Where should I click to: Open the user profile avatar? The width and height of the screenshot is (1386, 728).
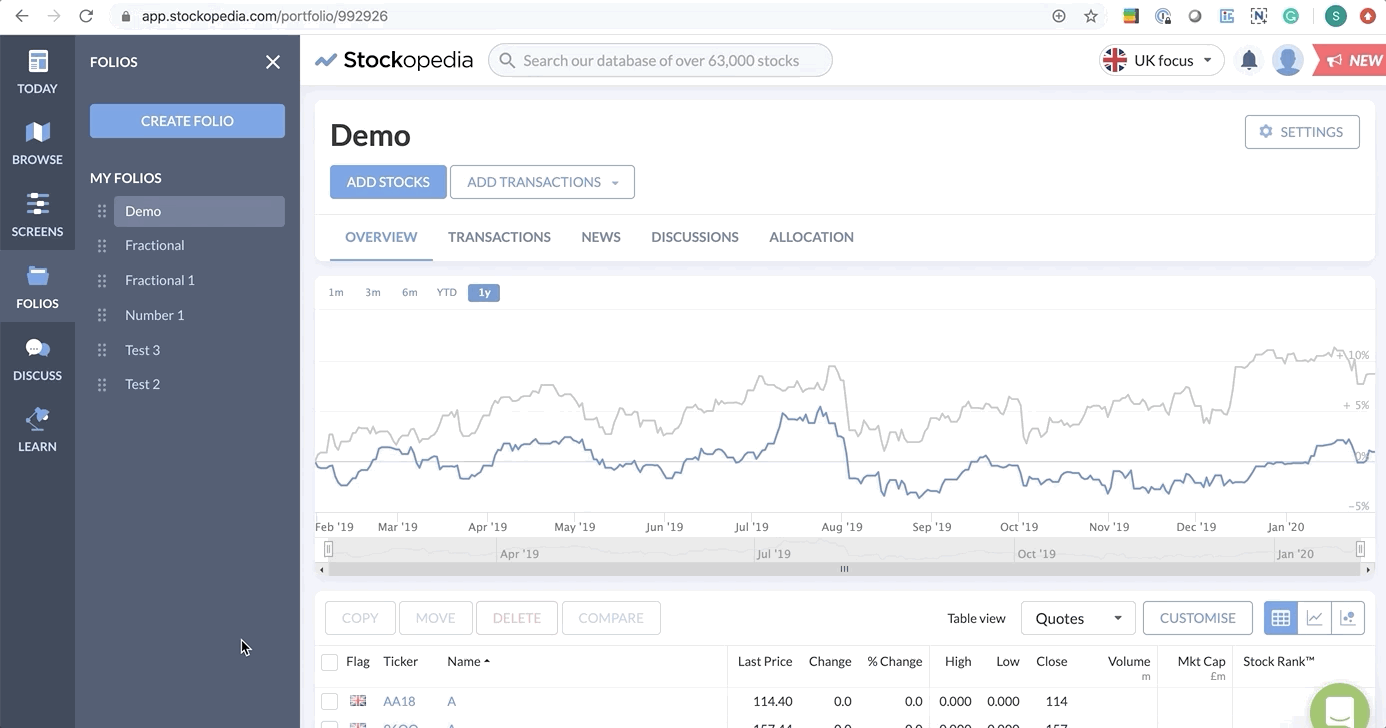pos(1288,60)
